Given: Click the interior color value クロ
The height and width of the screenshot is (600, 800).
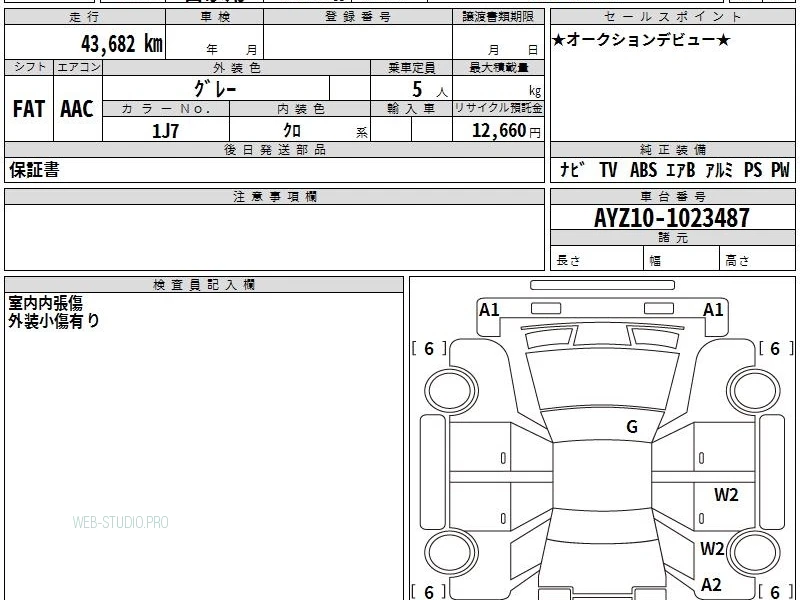Looking at the screenshot, I should pyautogui.click(x=292, y=131).
